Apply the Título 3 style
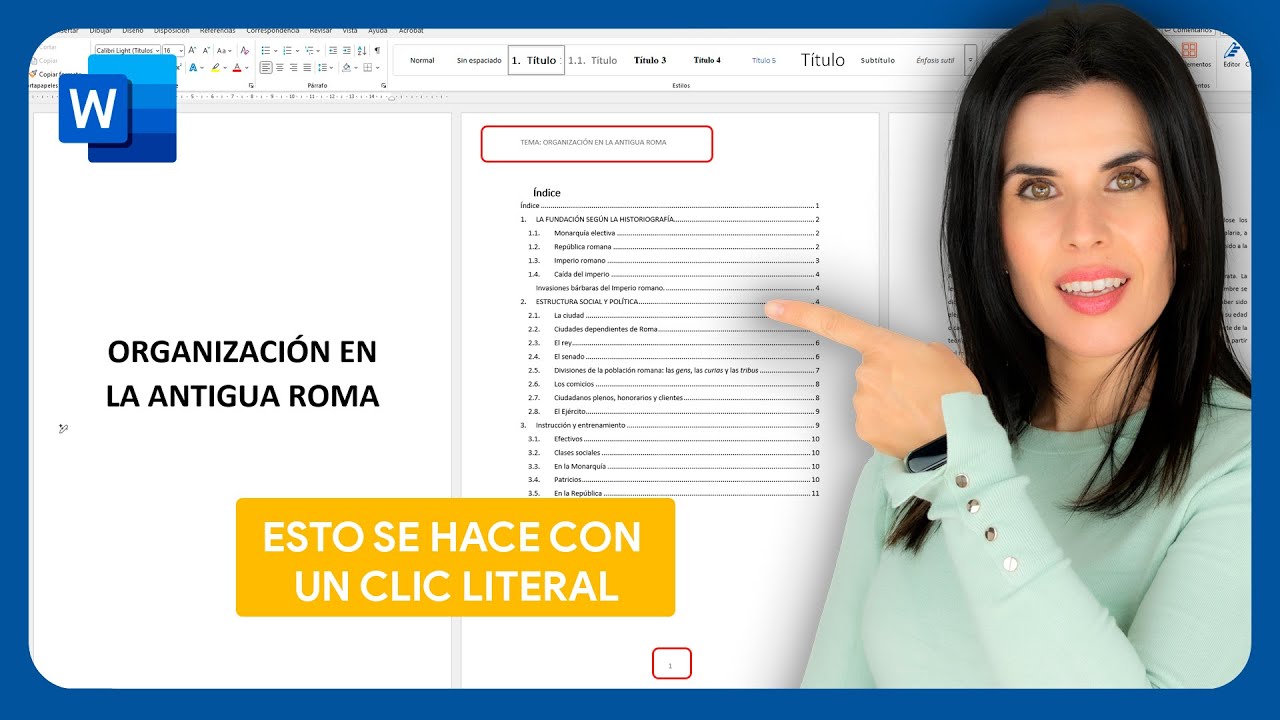 tap(650, 60)
